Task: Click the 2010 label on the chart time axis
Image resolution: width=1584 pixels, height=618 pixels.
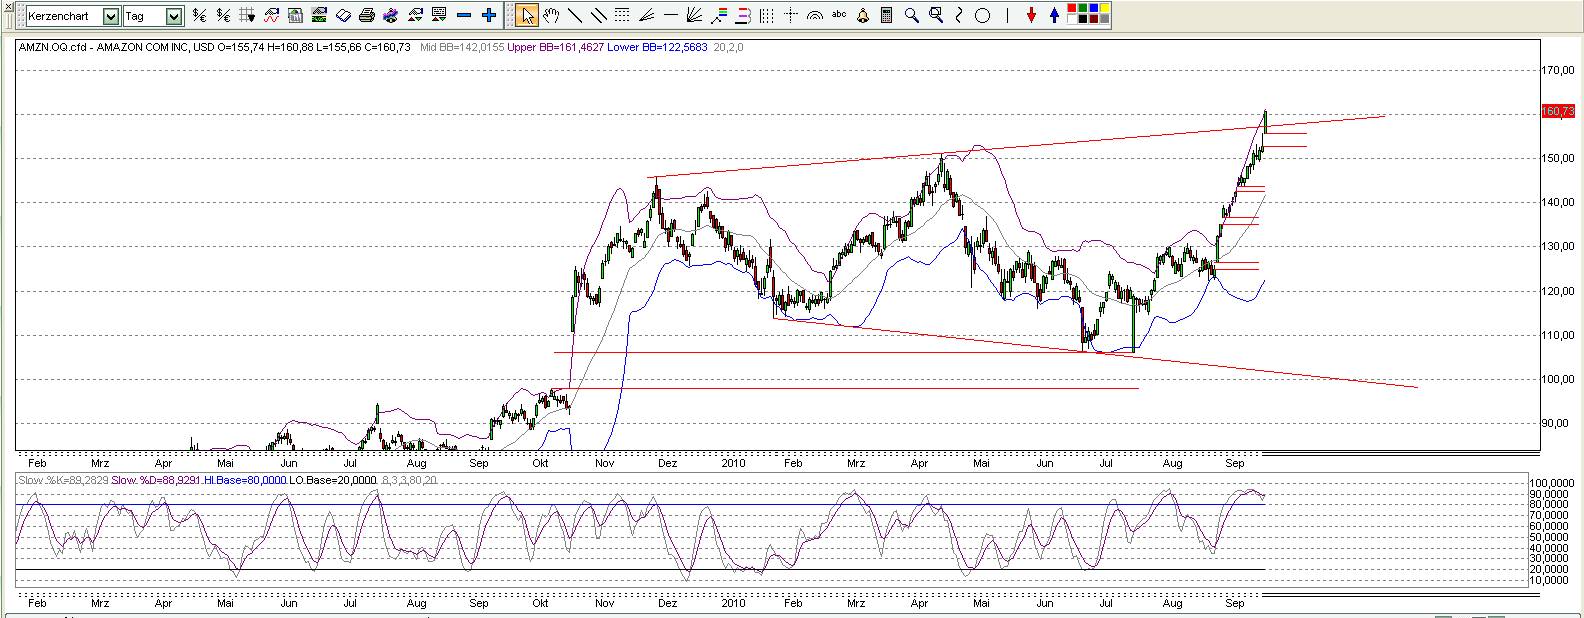Action: pos(733,463)
